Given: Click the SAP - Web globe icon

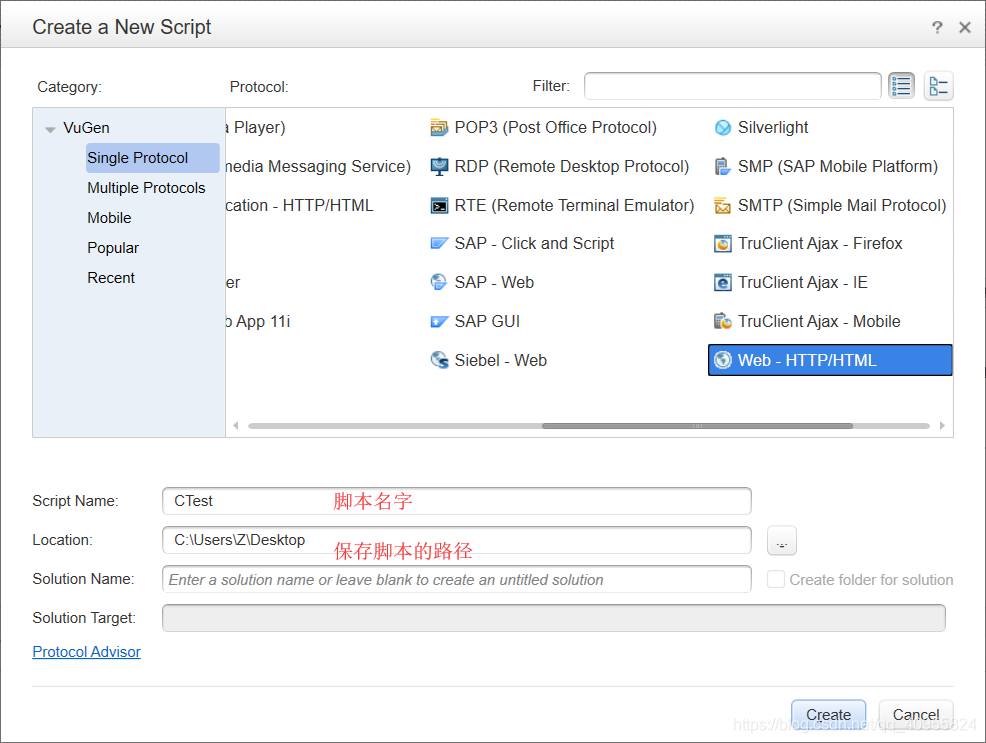Looking at the screenshot, I should click(x=439, y=282).
